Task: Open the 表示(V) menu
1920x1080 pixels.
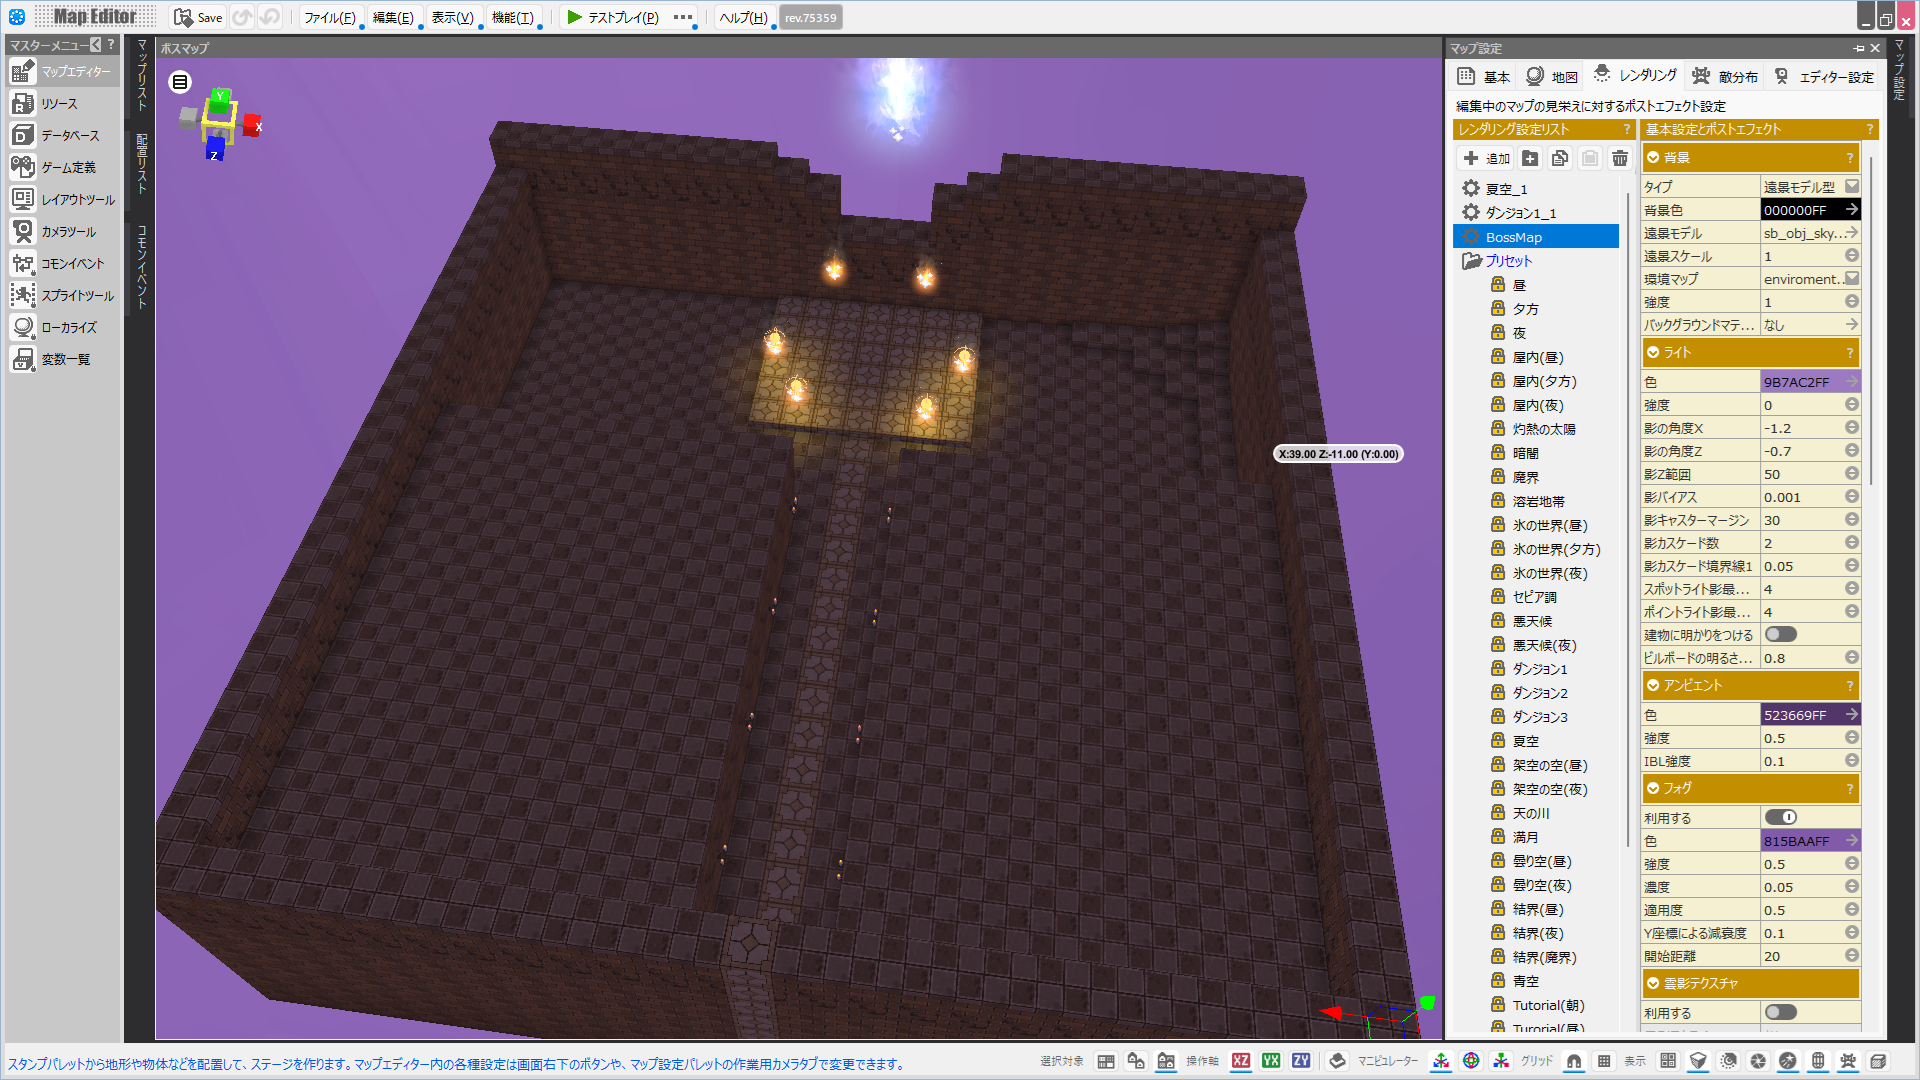Action: (452, 18)
